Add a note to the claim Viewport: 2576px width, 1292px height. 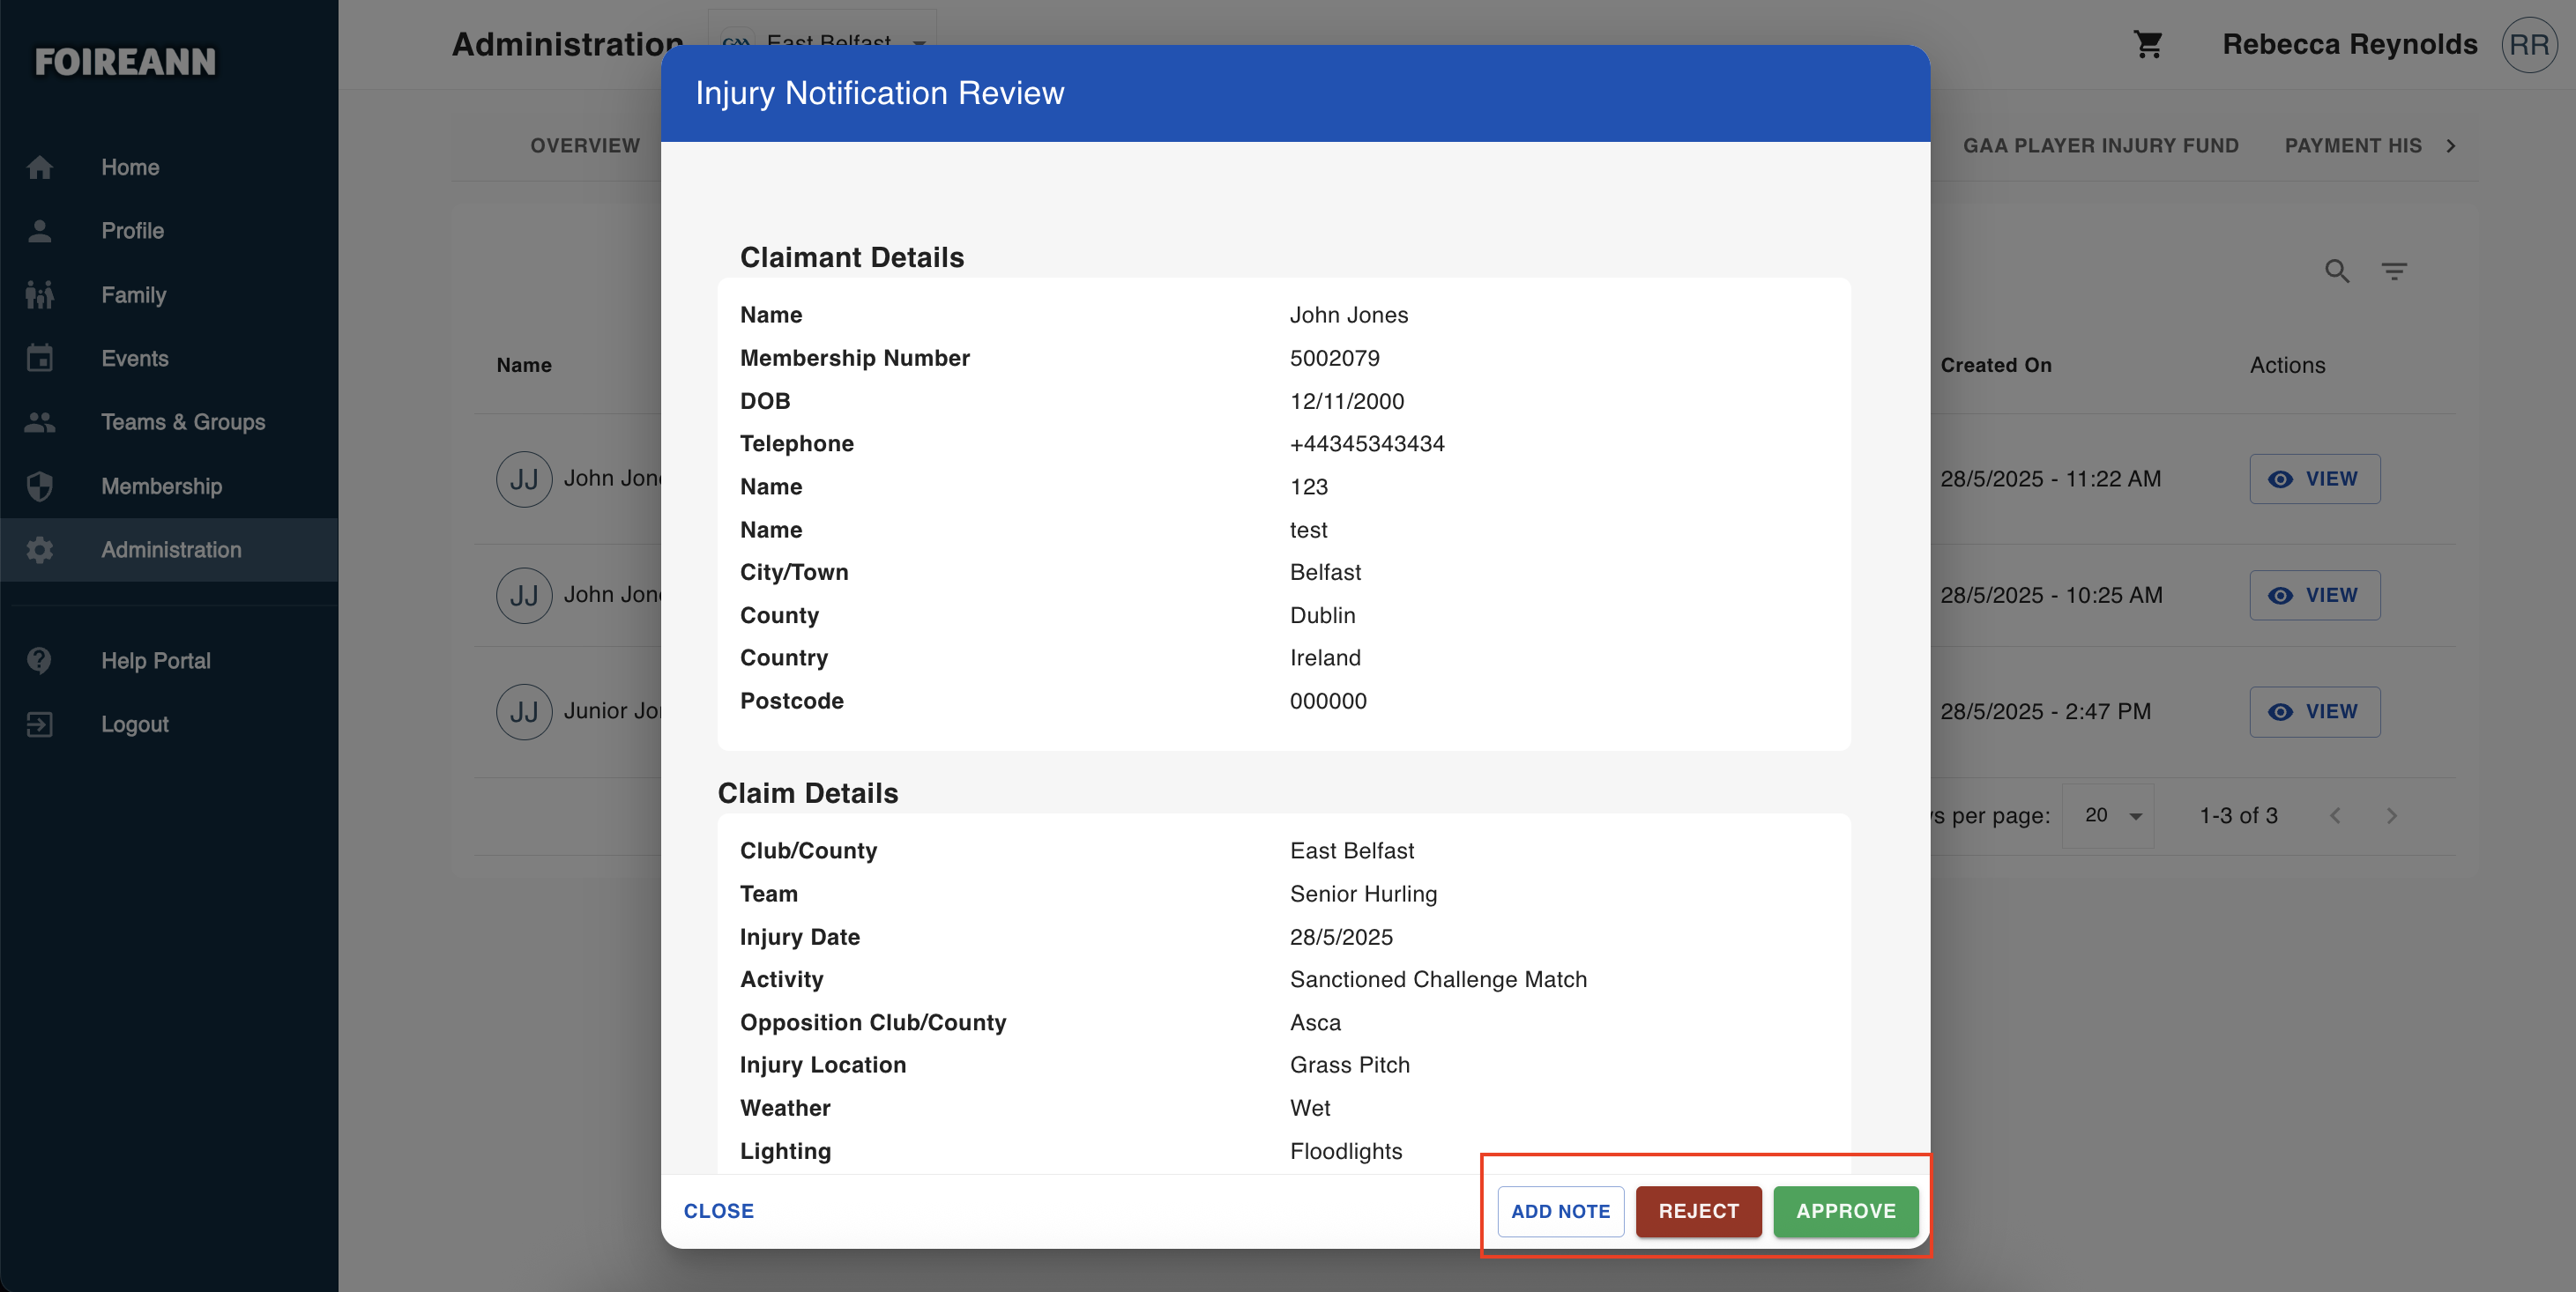coord(1560,1211)
